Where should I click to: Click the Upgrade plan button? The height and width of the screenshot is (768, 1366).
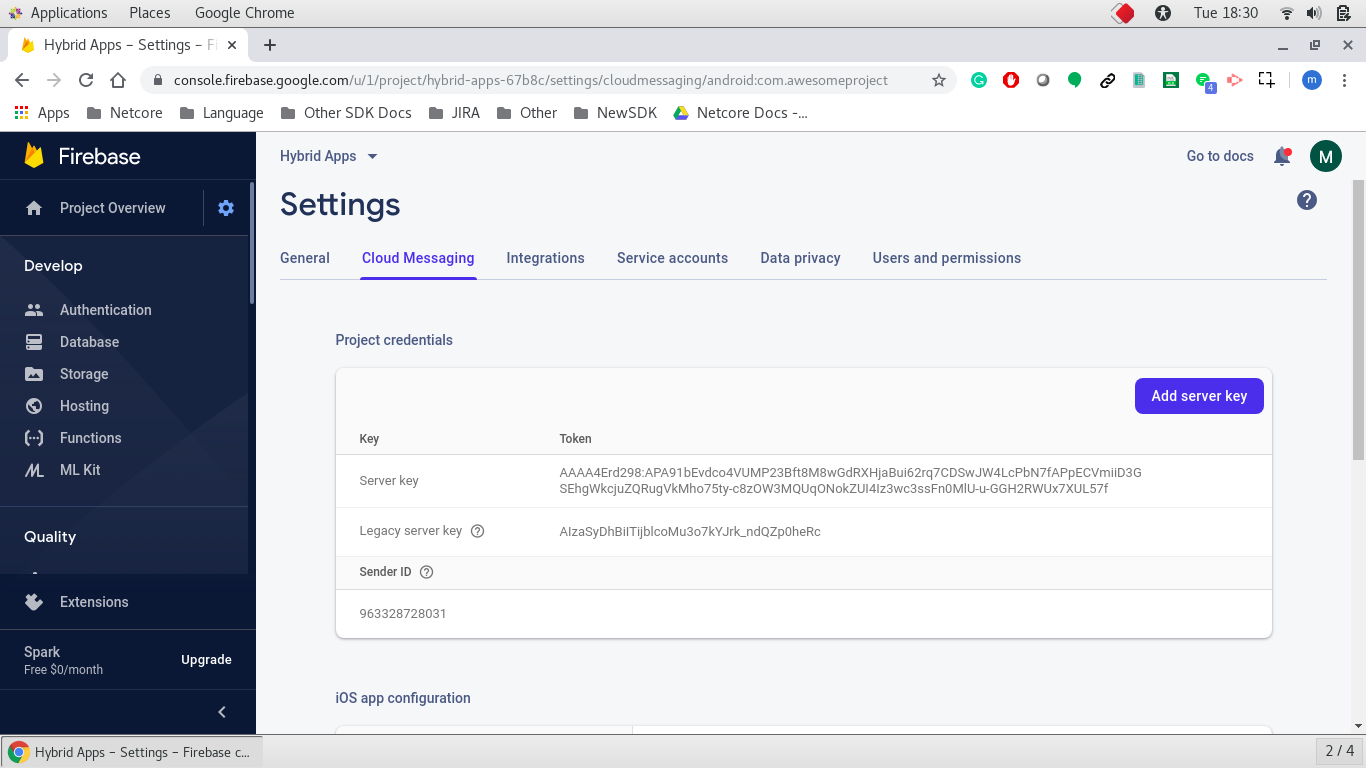(x=206, y=660)
